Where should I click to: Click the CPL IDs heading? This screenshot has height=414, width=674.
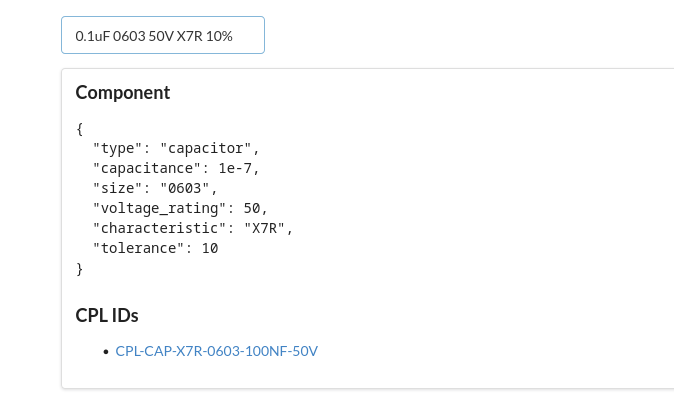pyautogui.click(x=107, y=316)
